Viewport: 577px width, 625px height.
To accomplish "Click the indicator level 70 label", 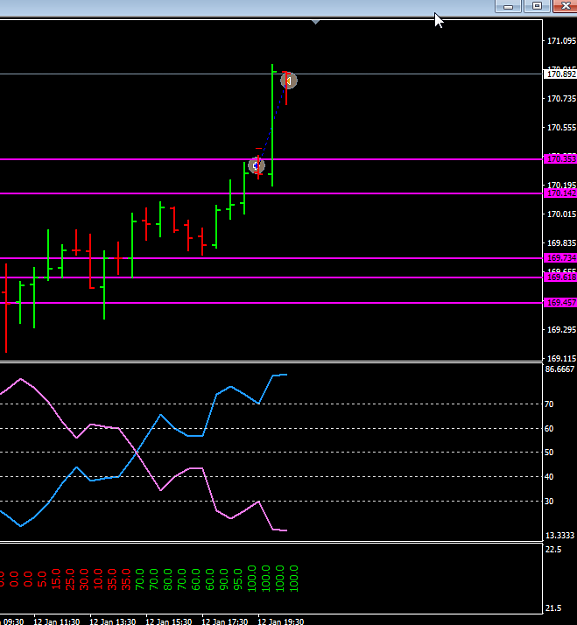I will [549, 404].
